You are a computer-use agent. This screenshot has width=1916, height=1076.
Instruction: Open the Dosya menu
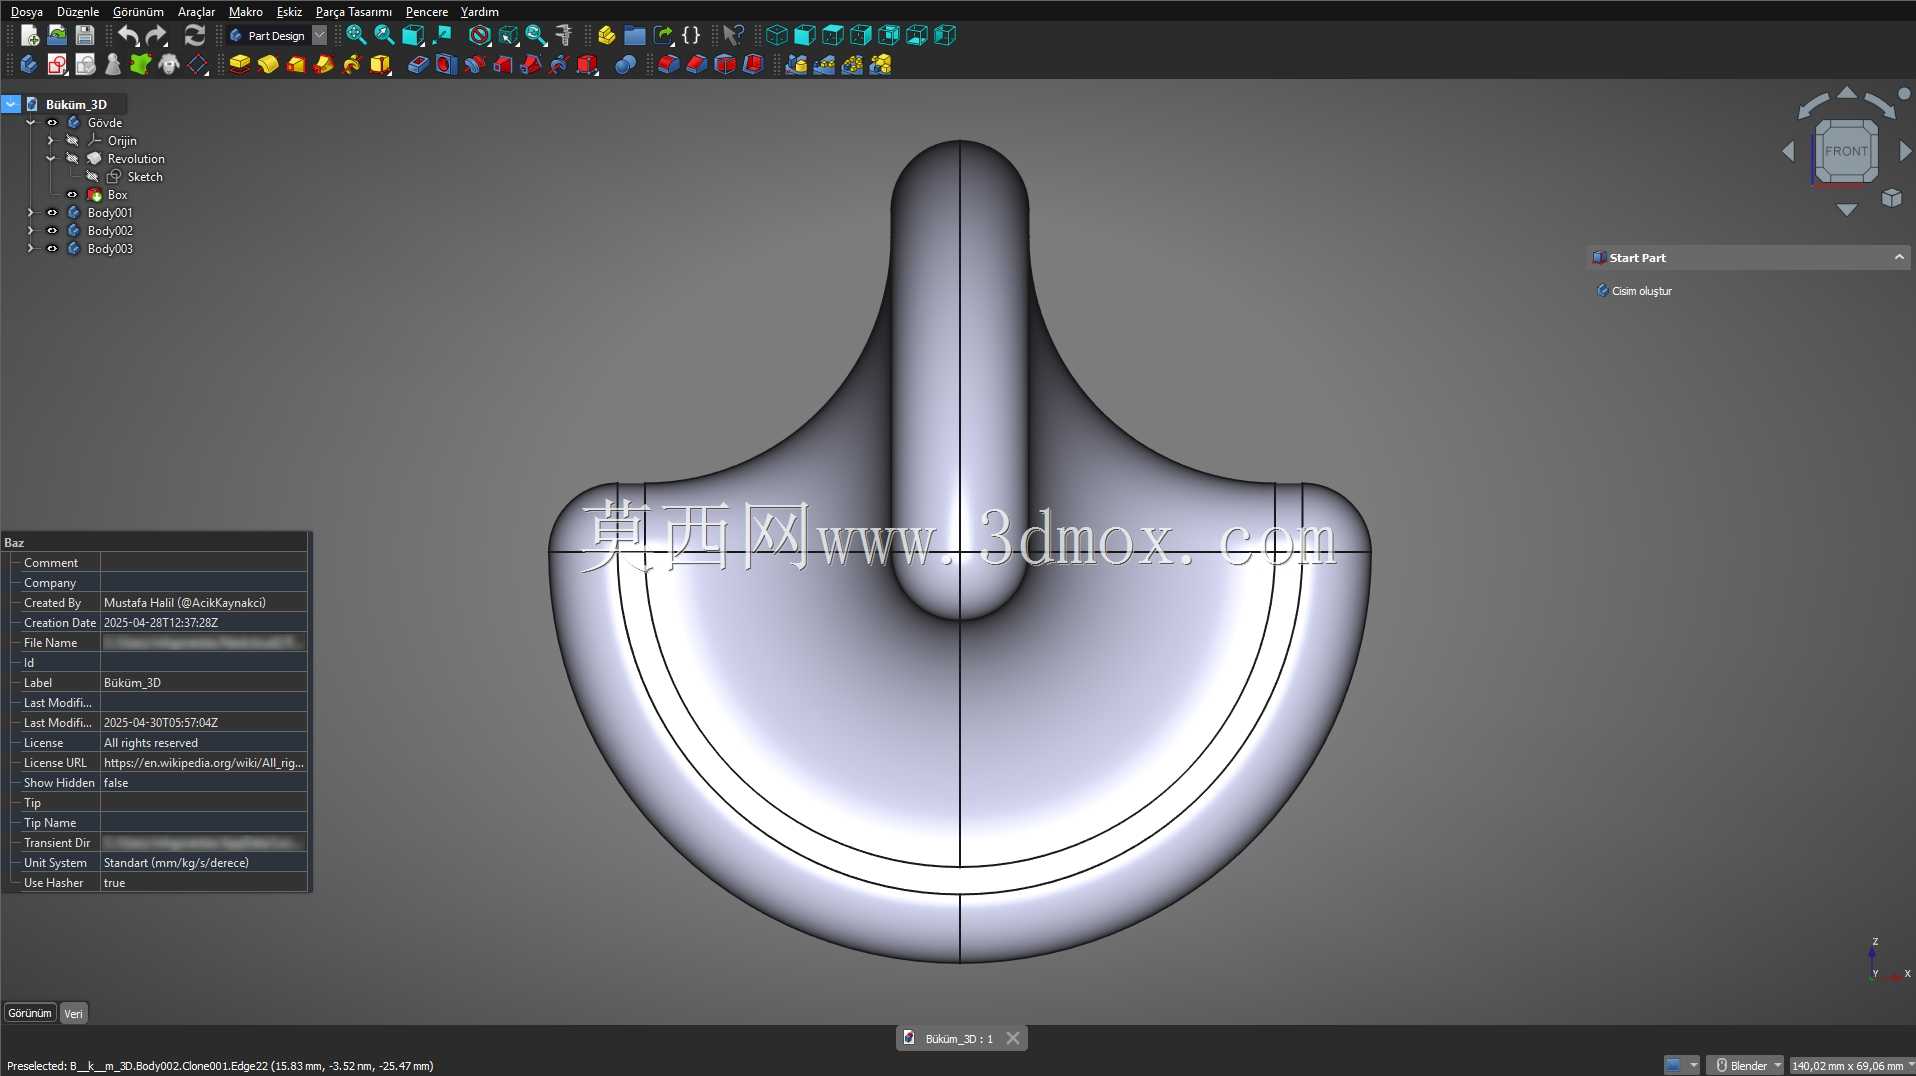click(x=27, y=12)
